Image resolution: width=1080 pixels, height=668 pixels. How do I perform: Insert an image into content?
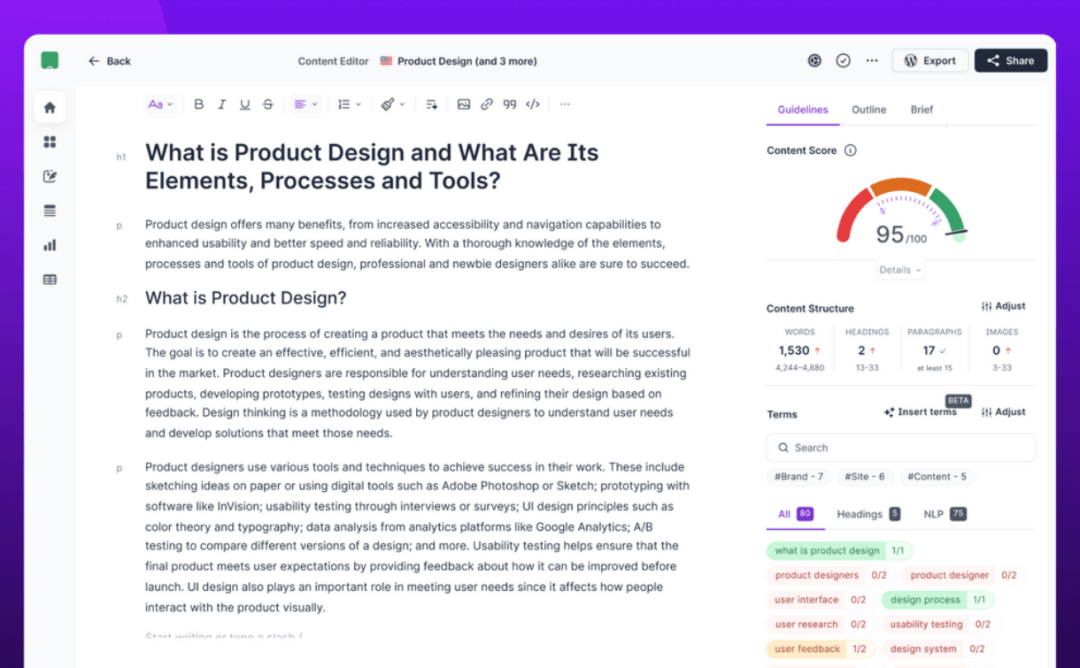coord(464,105)
